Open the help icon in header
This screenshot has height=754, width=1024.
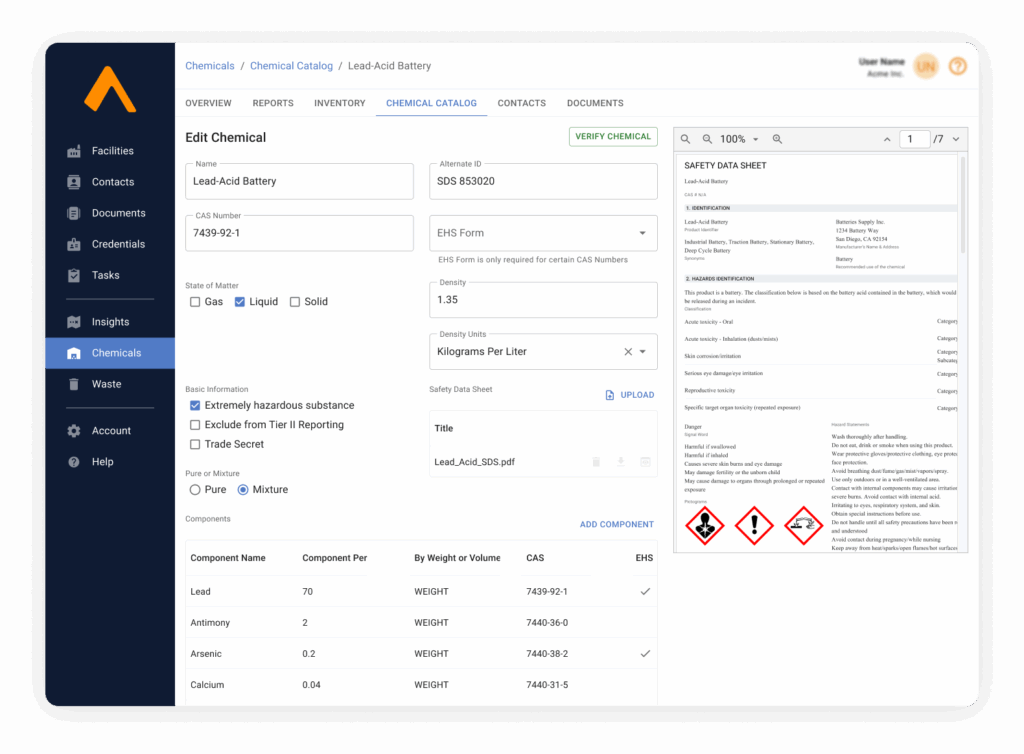957,66
